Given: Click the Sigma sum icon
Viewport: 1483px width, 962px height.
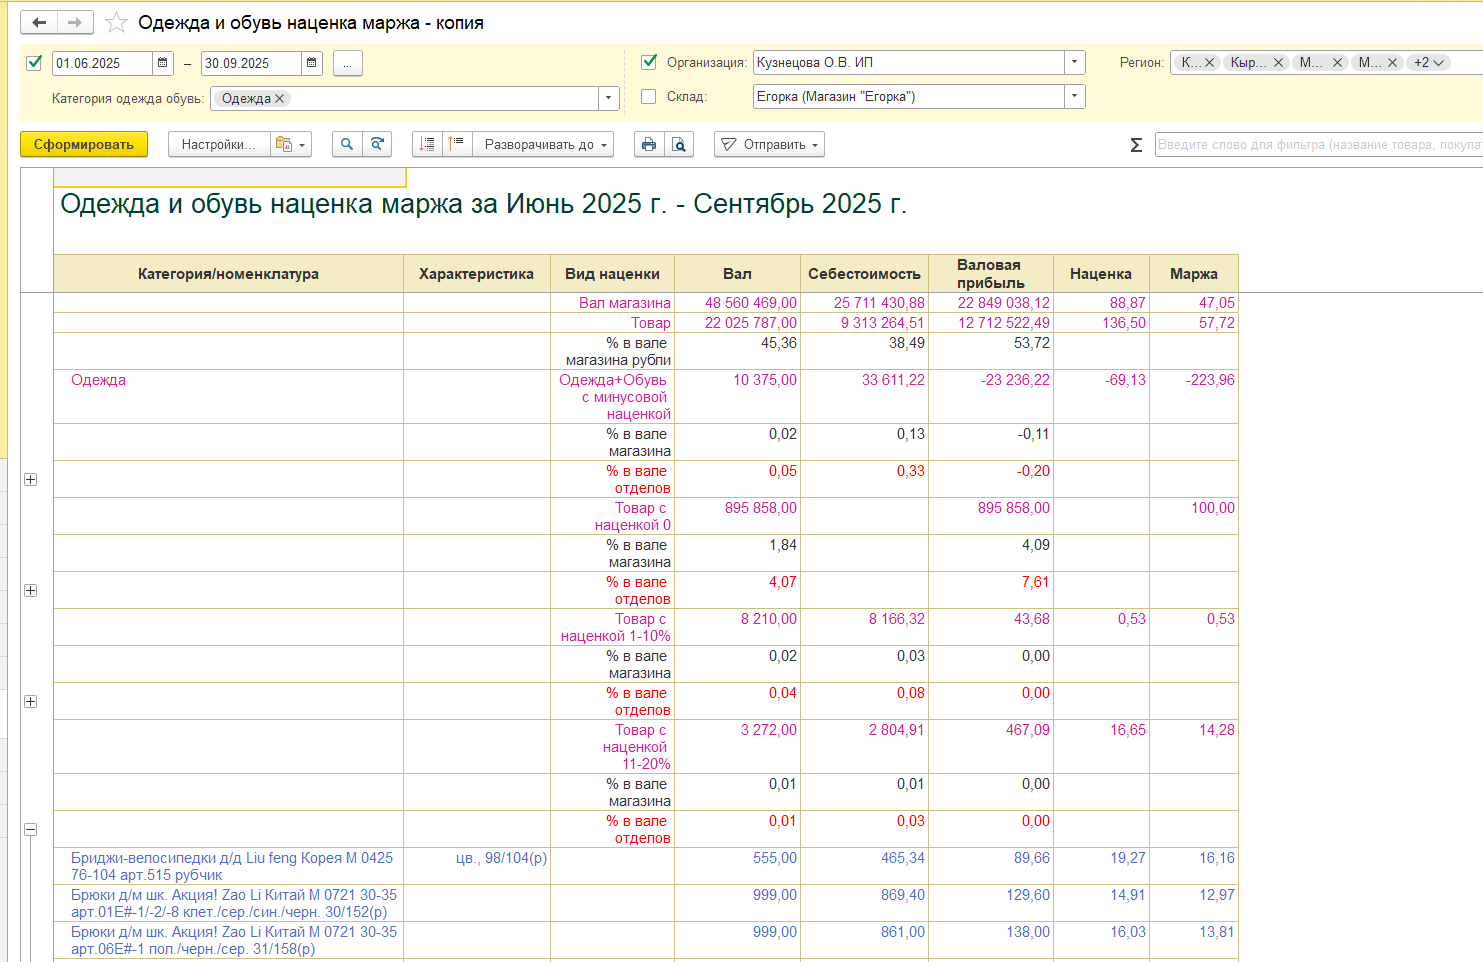Looking at the screenshot, I should point(1136,145).
